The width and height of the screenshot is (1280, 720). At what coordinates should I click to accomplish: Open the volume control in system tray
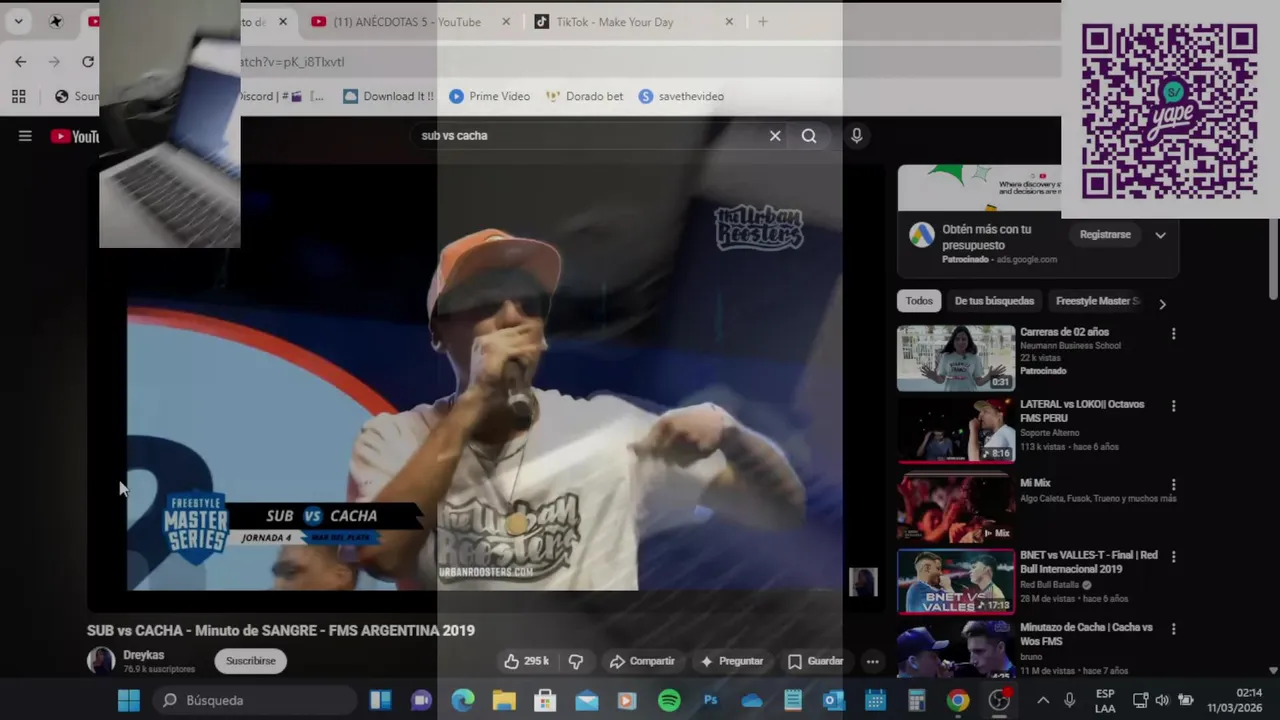pyautogui.click(x=1162, y=700)
